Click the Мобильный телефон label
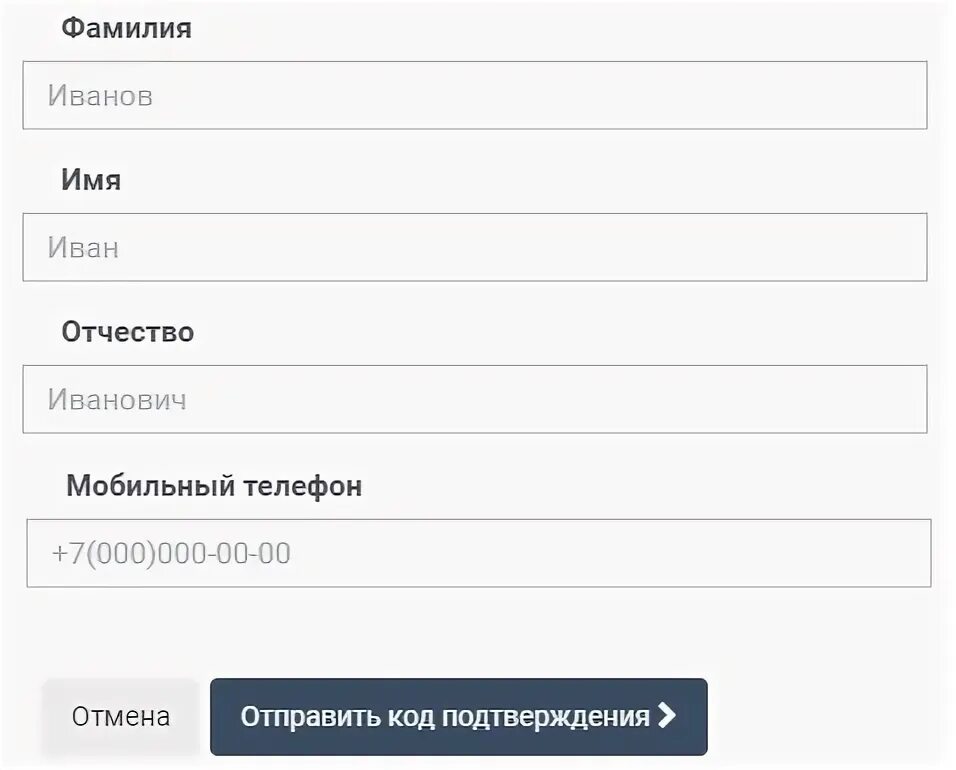The image size is (956, 770). (214, 487)
